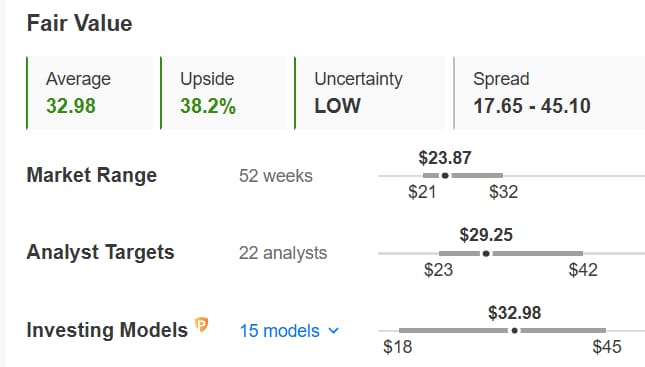645x367 pixels.
Task: Click the $42 analyst high target label
Action: (x=583, y=270)
